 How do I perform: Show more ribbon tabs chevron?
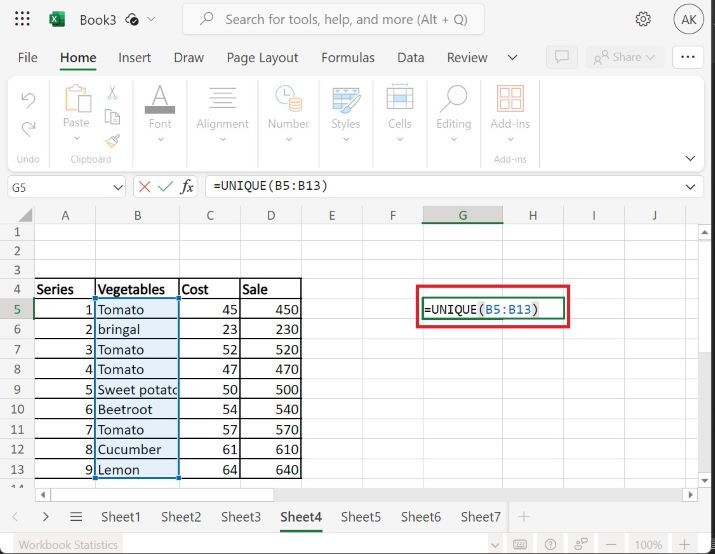click(x=513, y=57)
